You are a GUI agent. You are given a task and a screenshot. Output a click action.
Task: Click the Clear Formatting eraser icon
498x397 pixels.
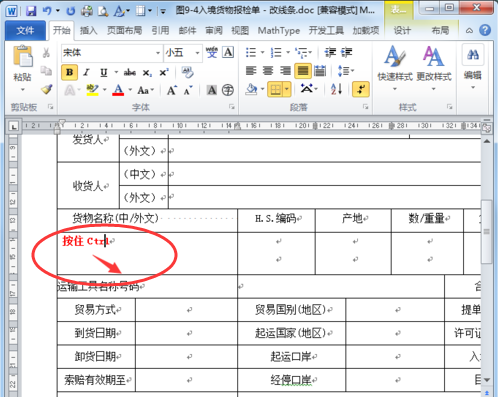tap(187, 72)
